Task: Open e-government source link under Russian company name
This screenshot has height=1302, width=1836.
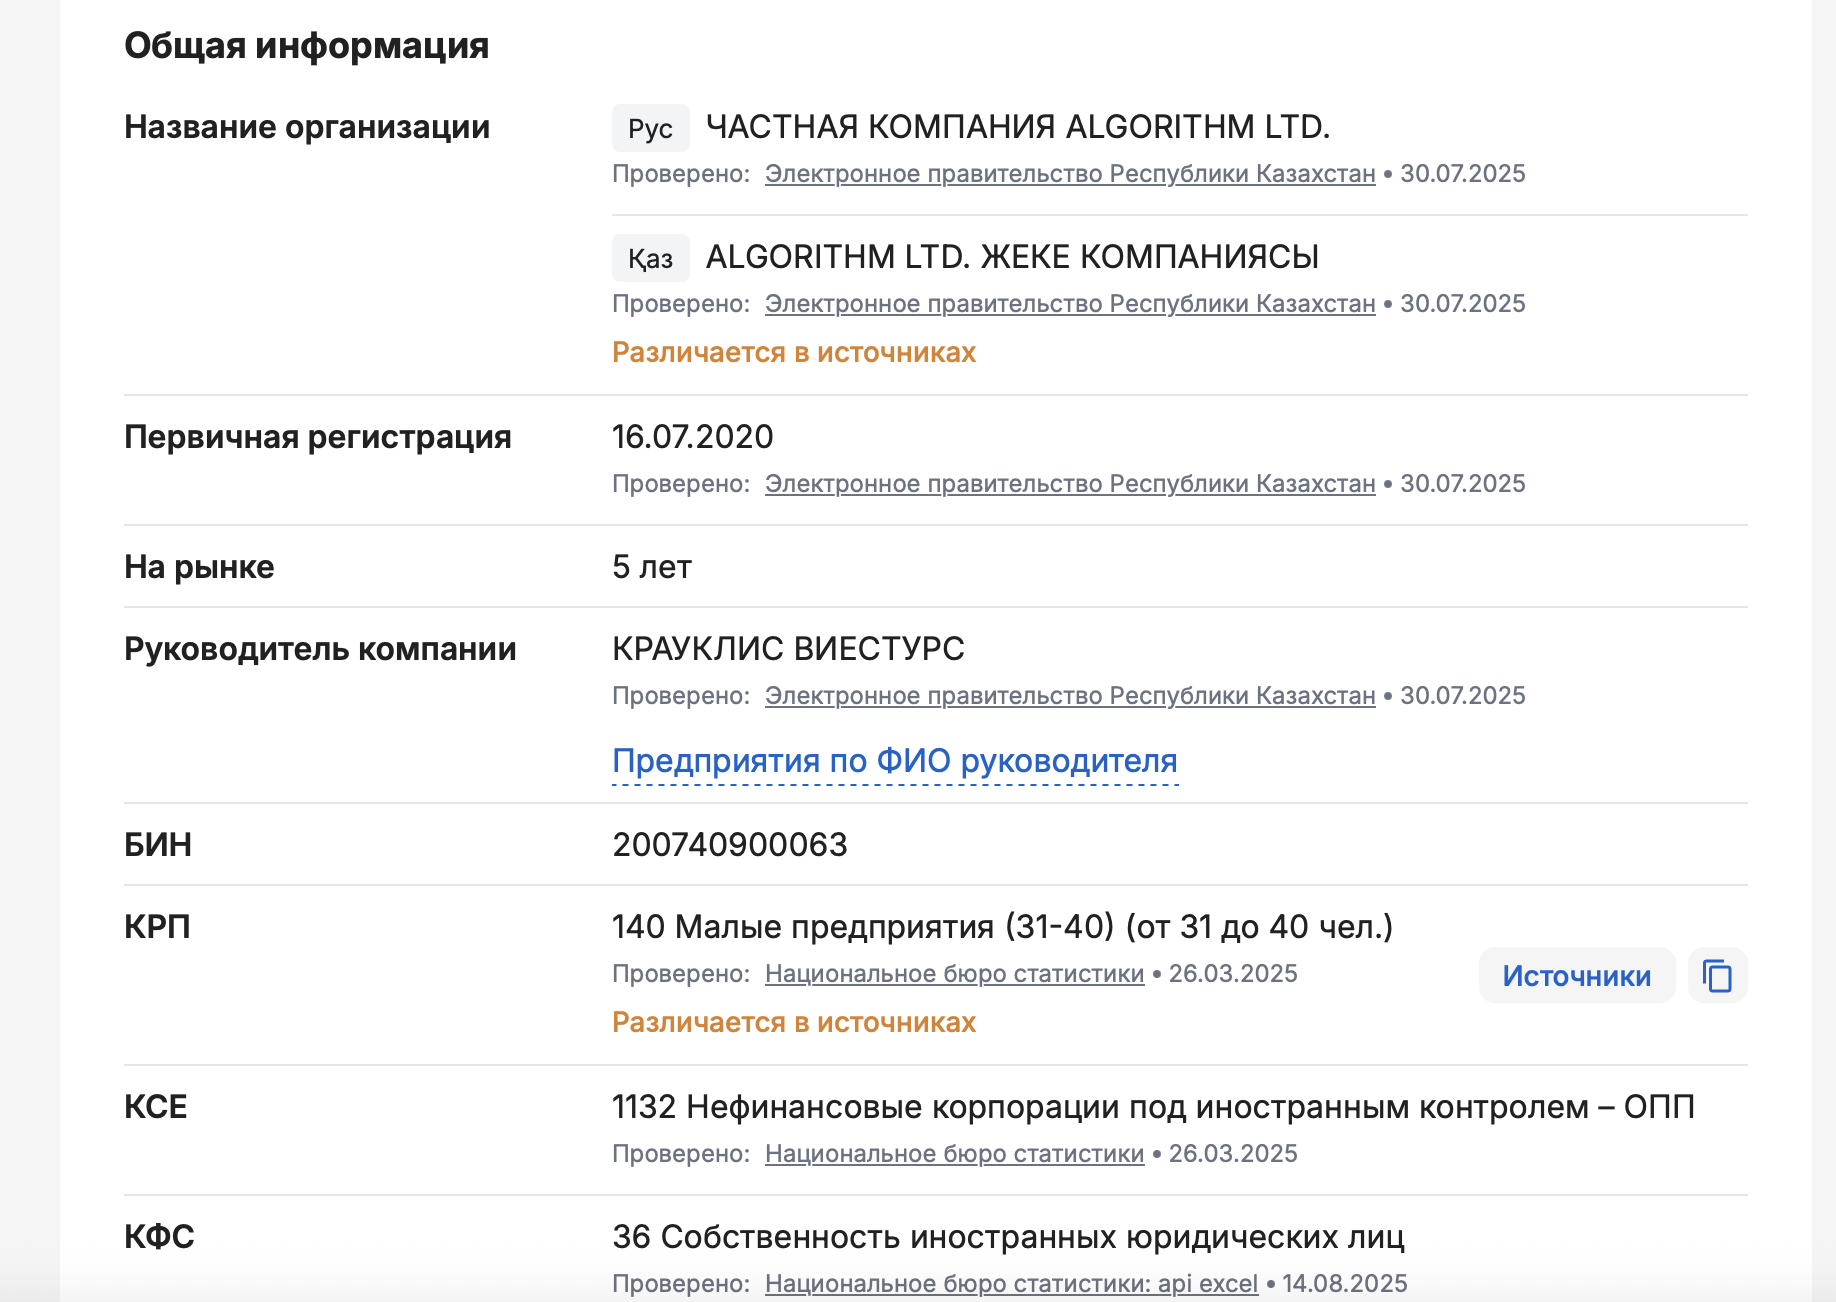Action: tap(1069, 174)
